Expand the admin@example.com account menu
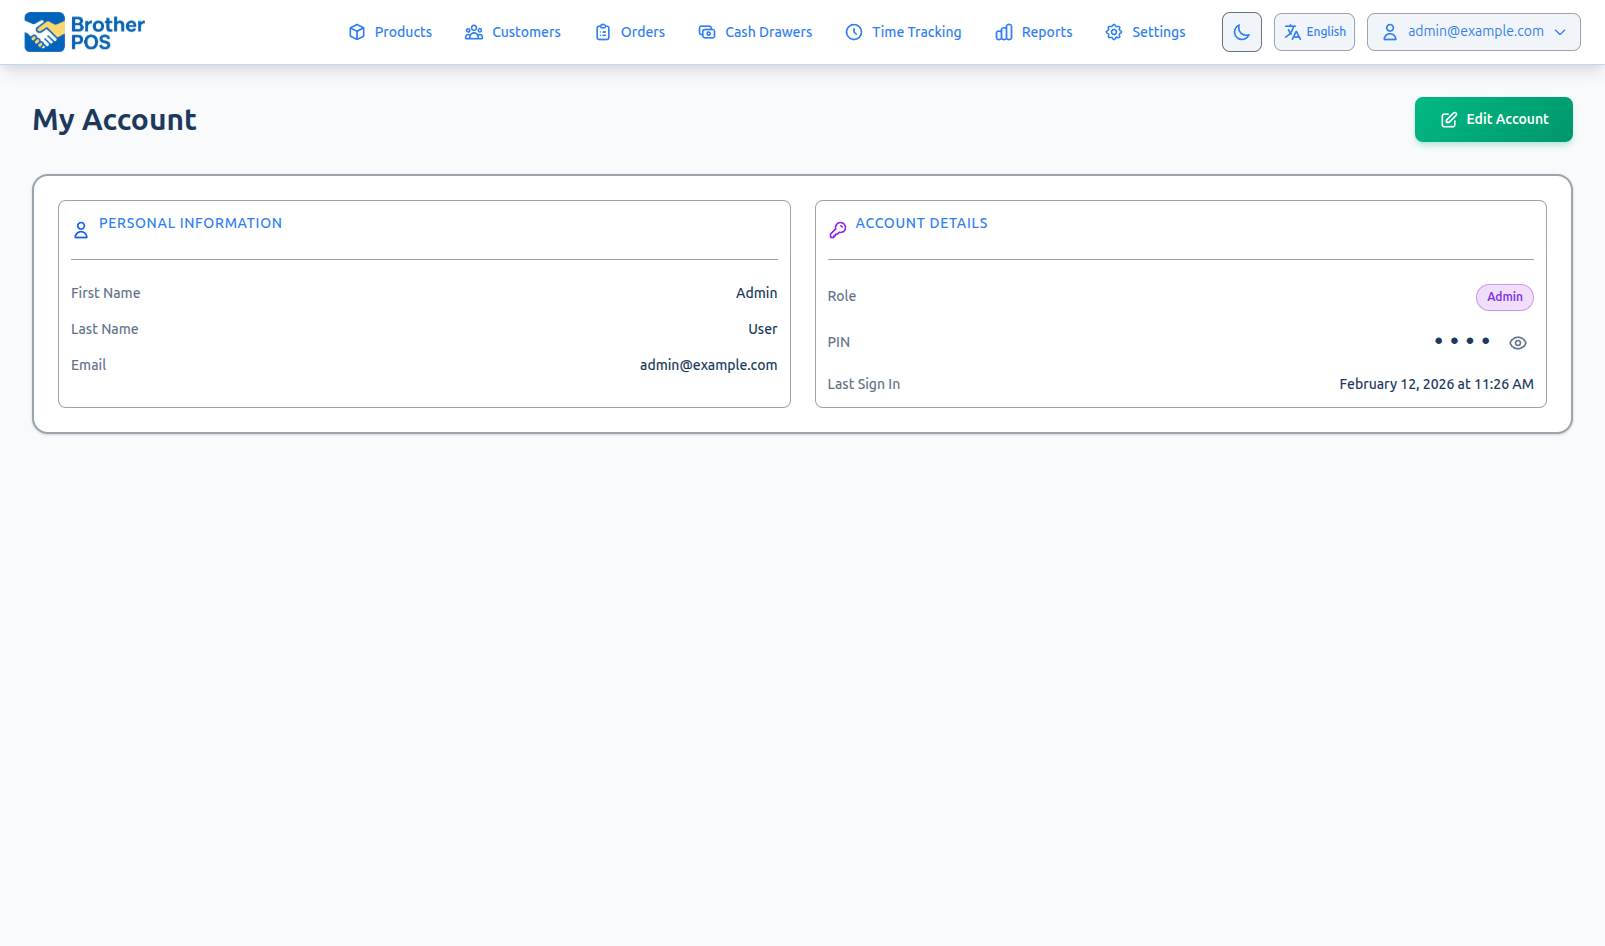This screenshot has height=946, width=1605. pos(1472,31)
